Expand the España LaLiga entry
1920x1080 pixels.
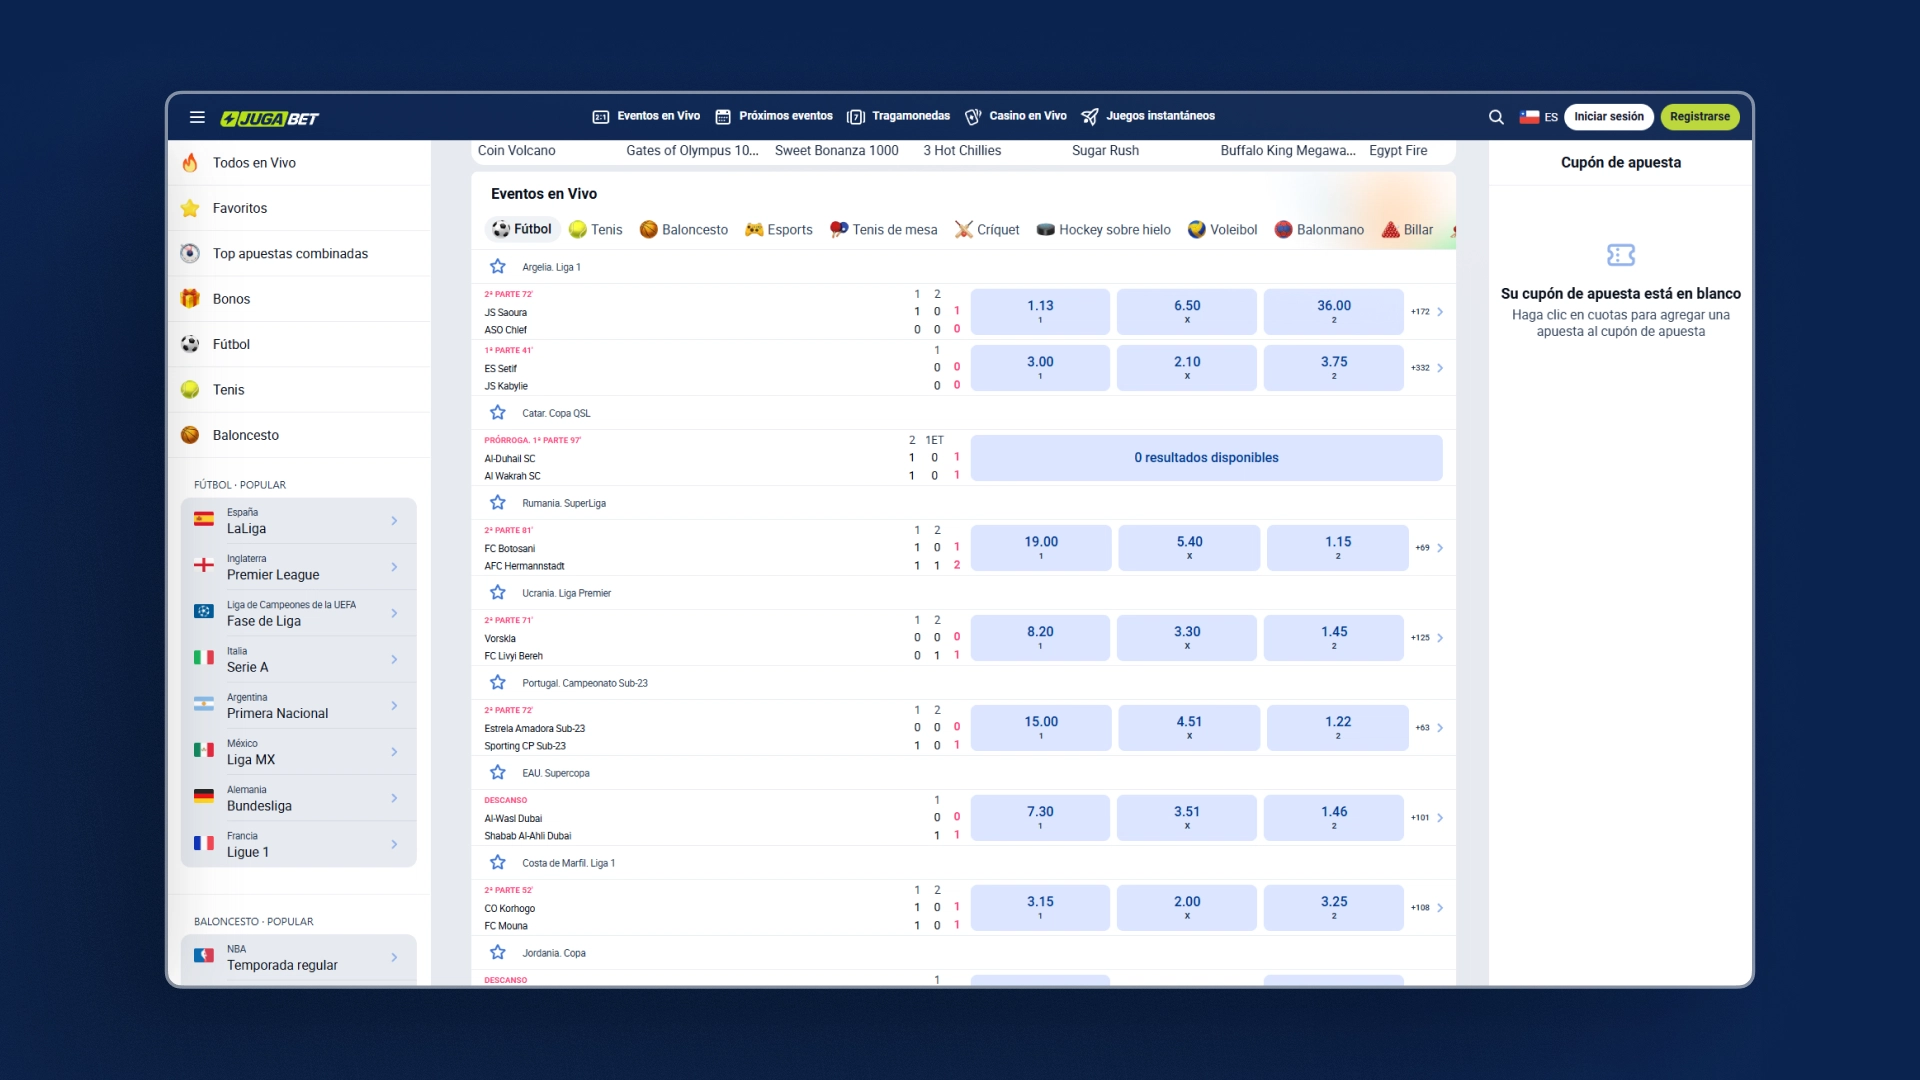coord(298,521)
